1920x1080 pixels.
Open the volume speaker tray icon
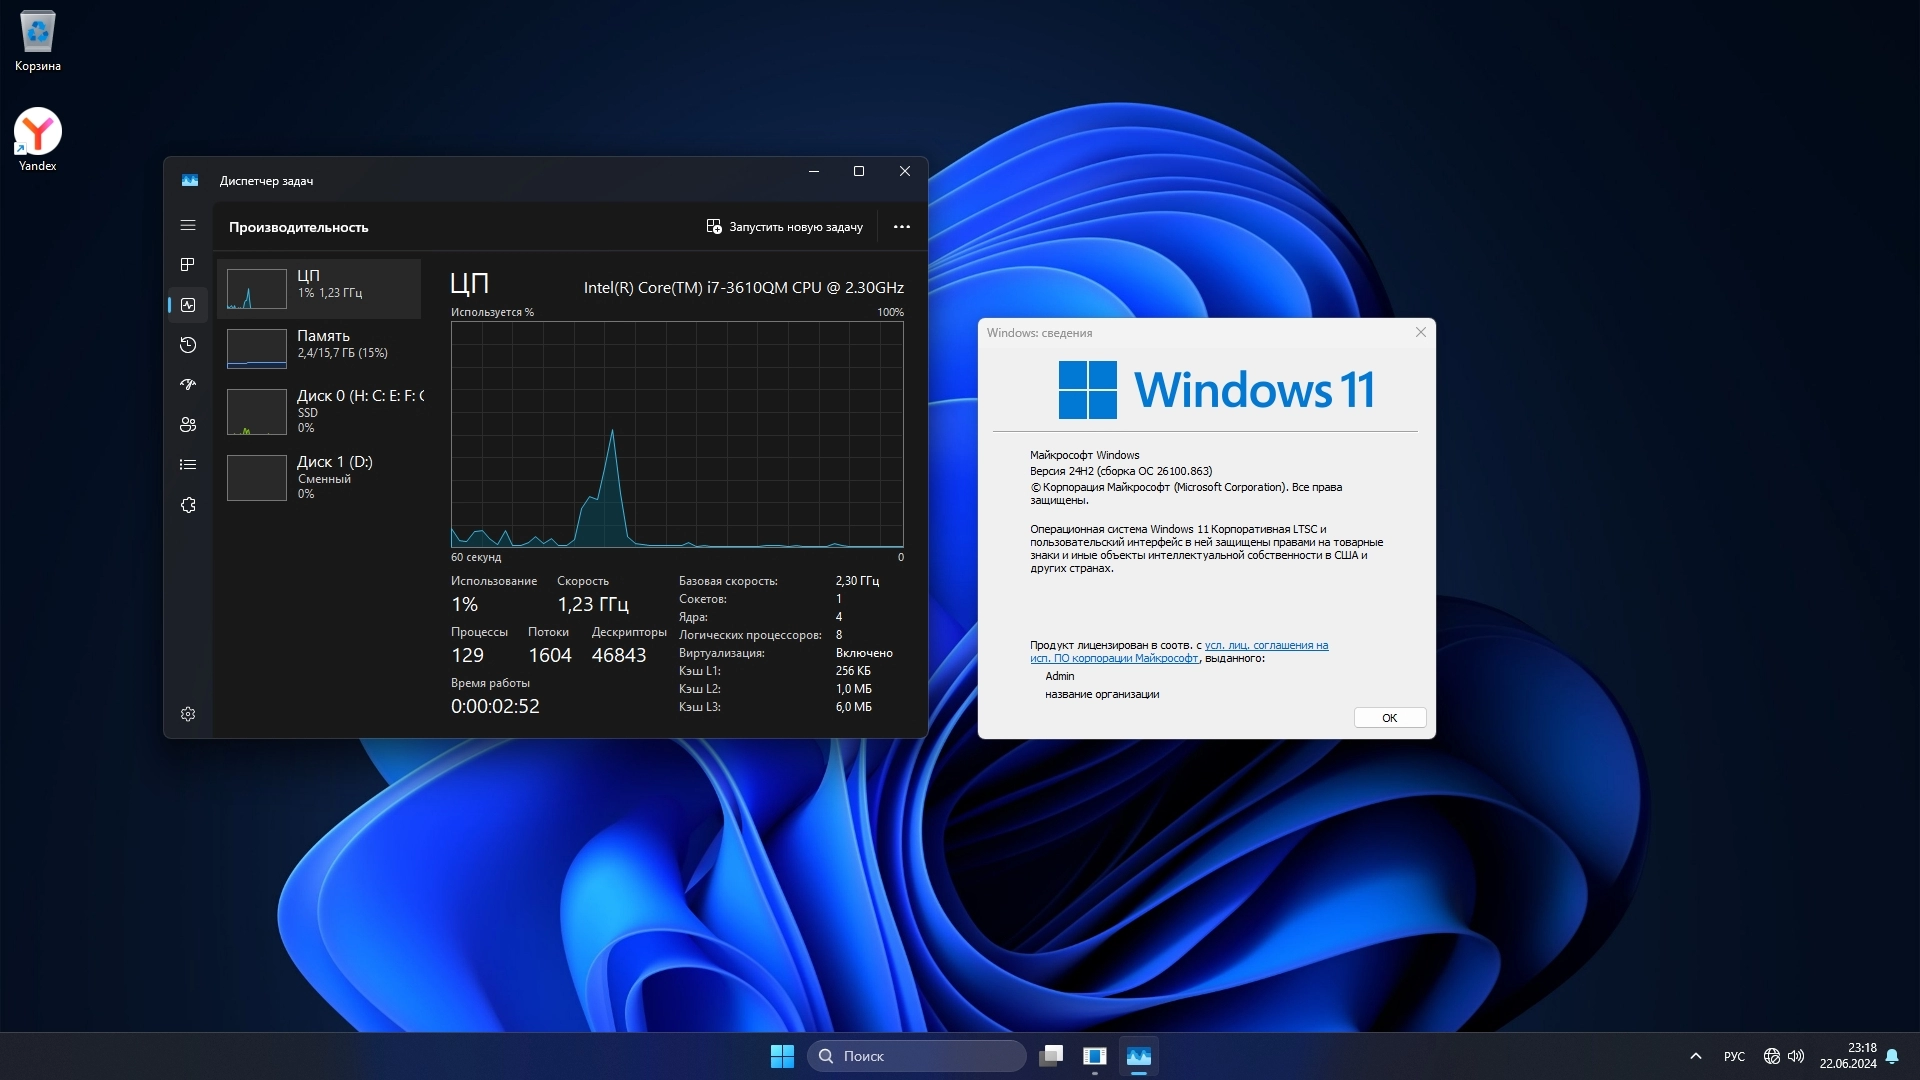coord(1796,1056)
